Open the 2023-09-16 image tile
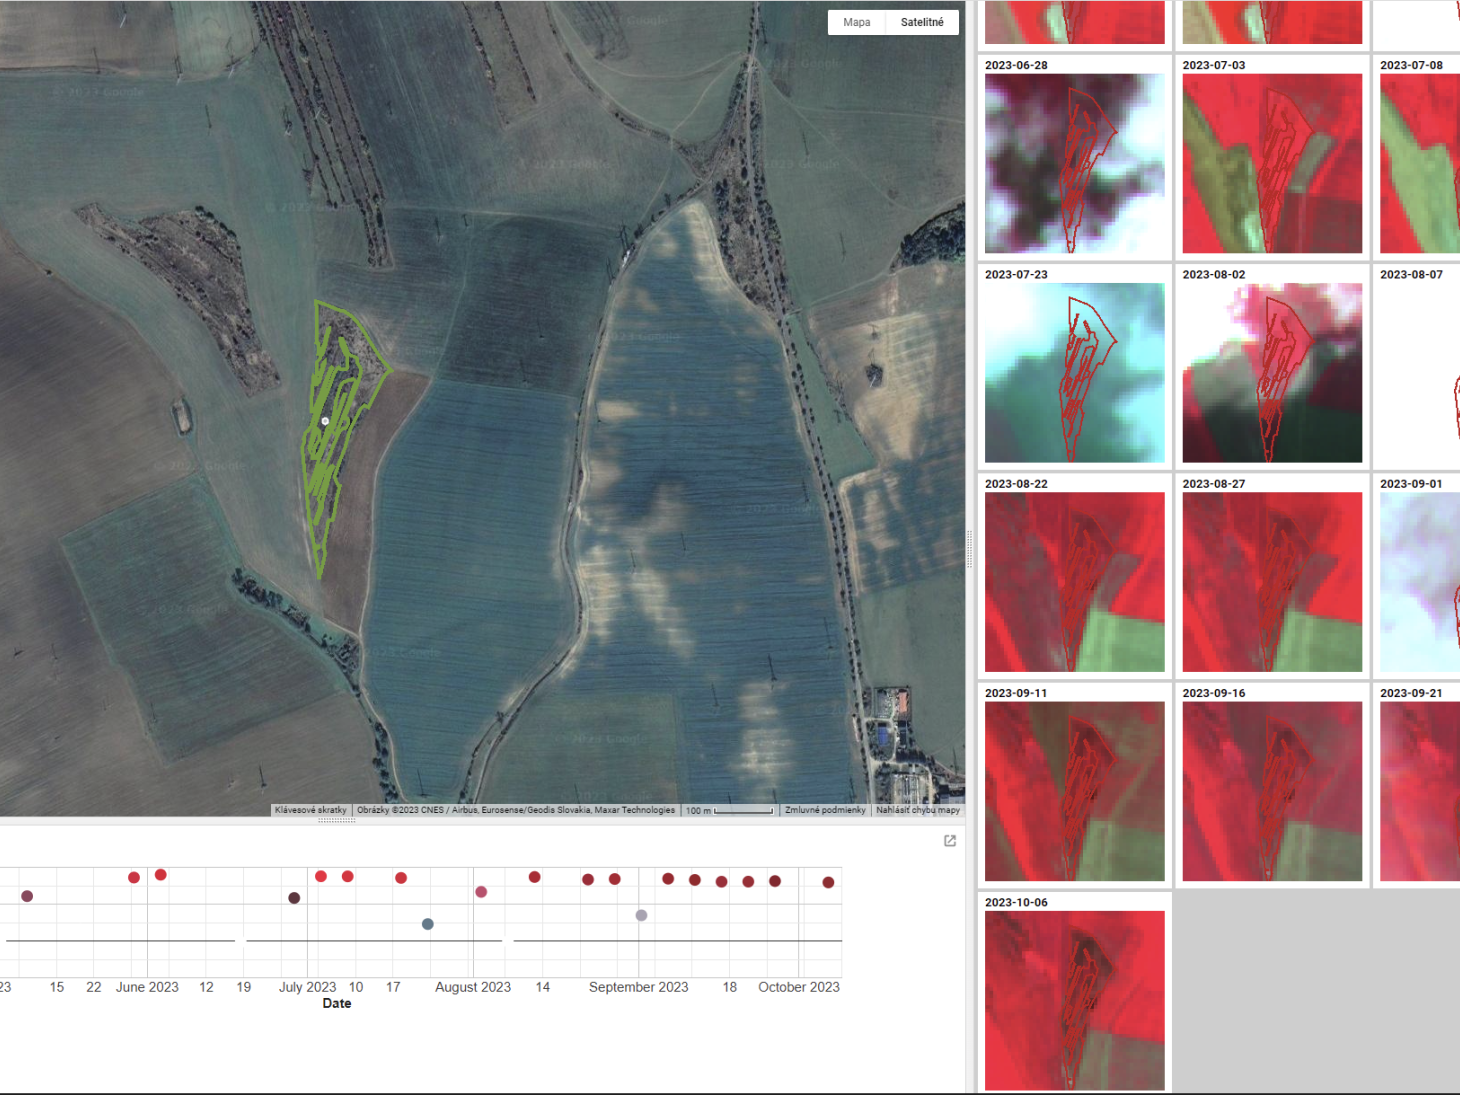The width and height of the screenshot is (1460, 1095). click(1271, 790)
